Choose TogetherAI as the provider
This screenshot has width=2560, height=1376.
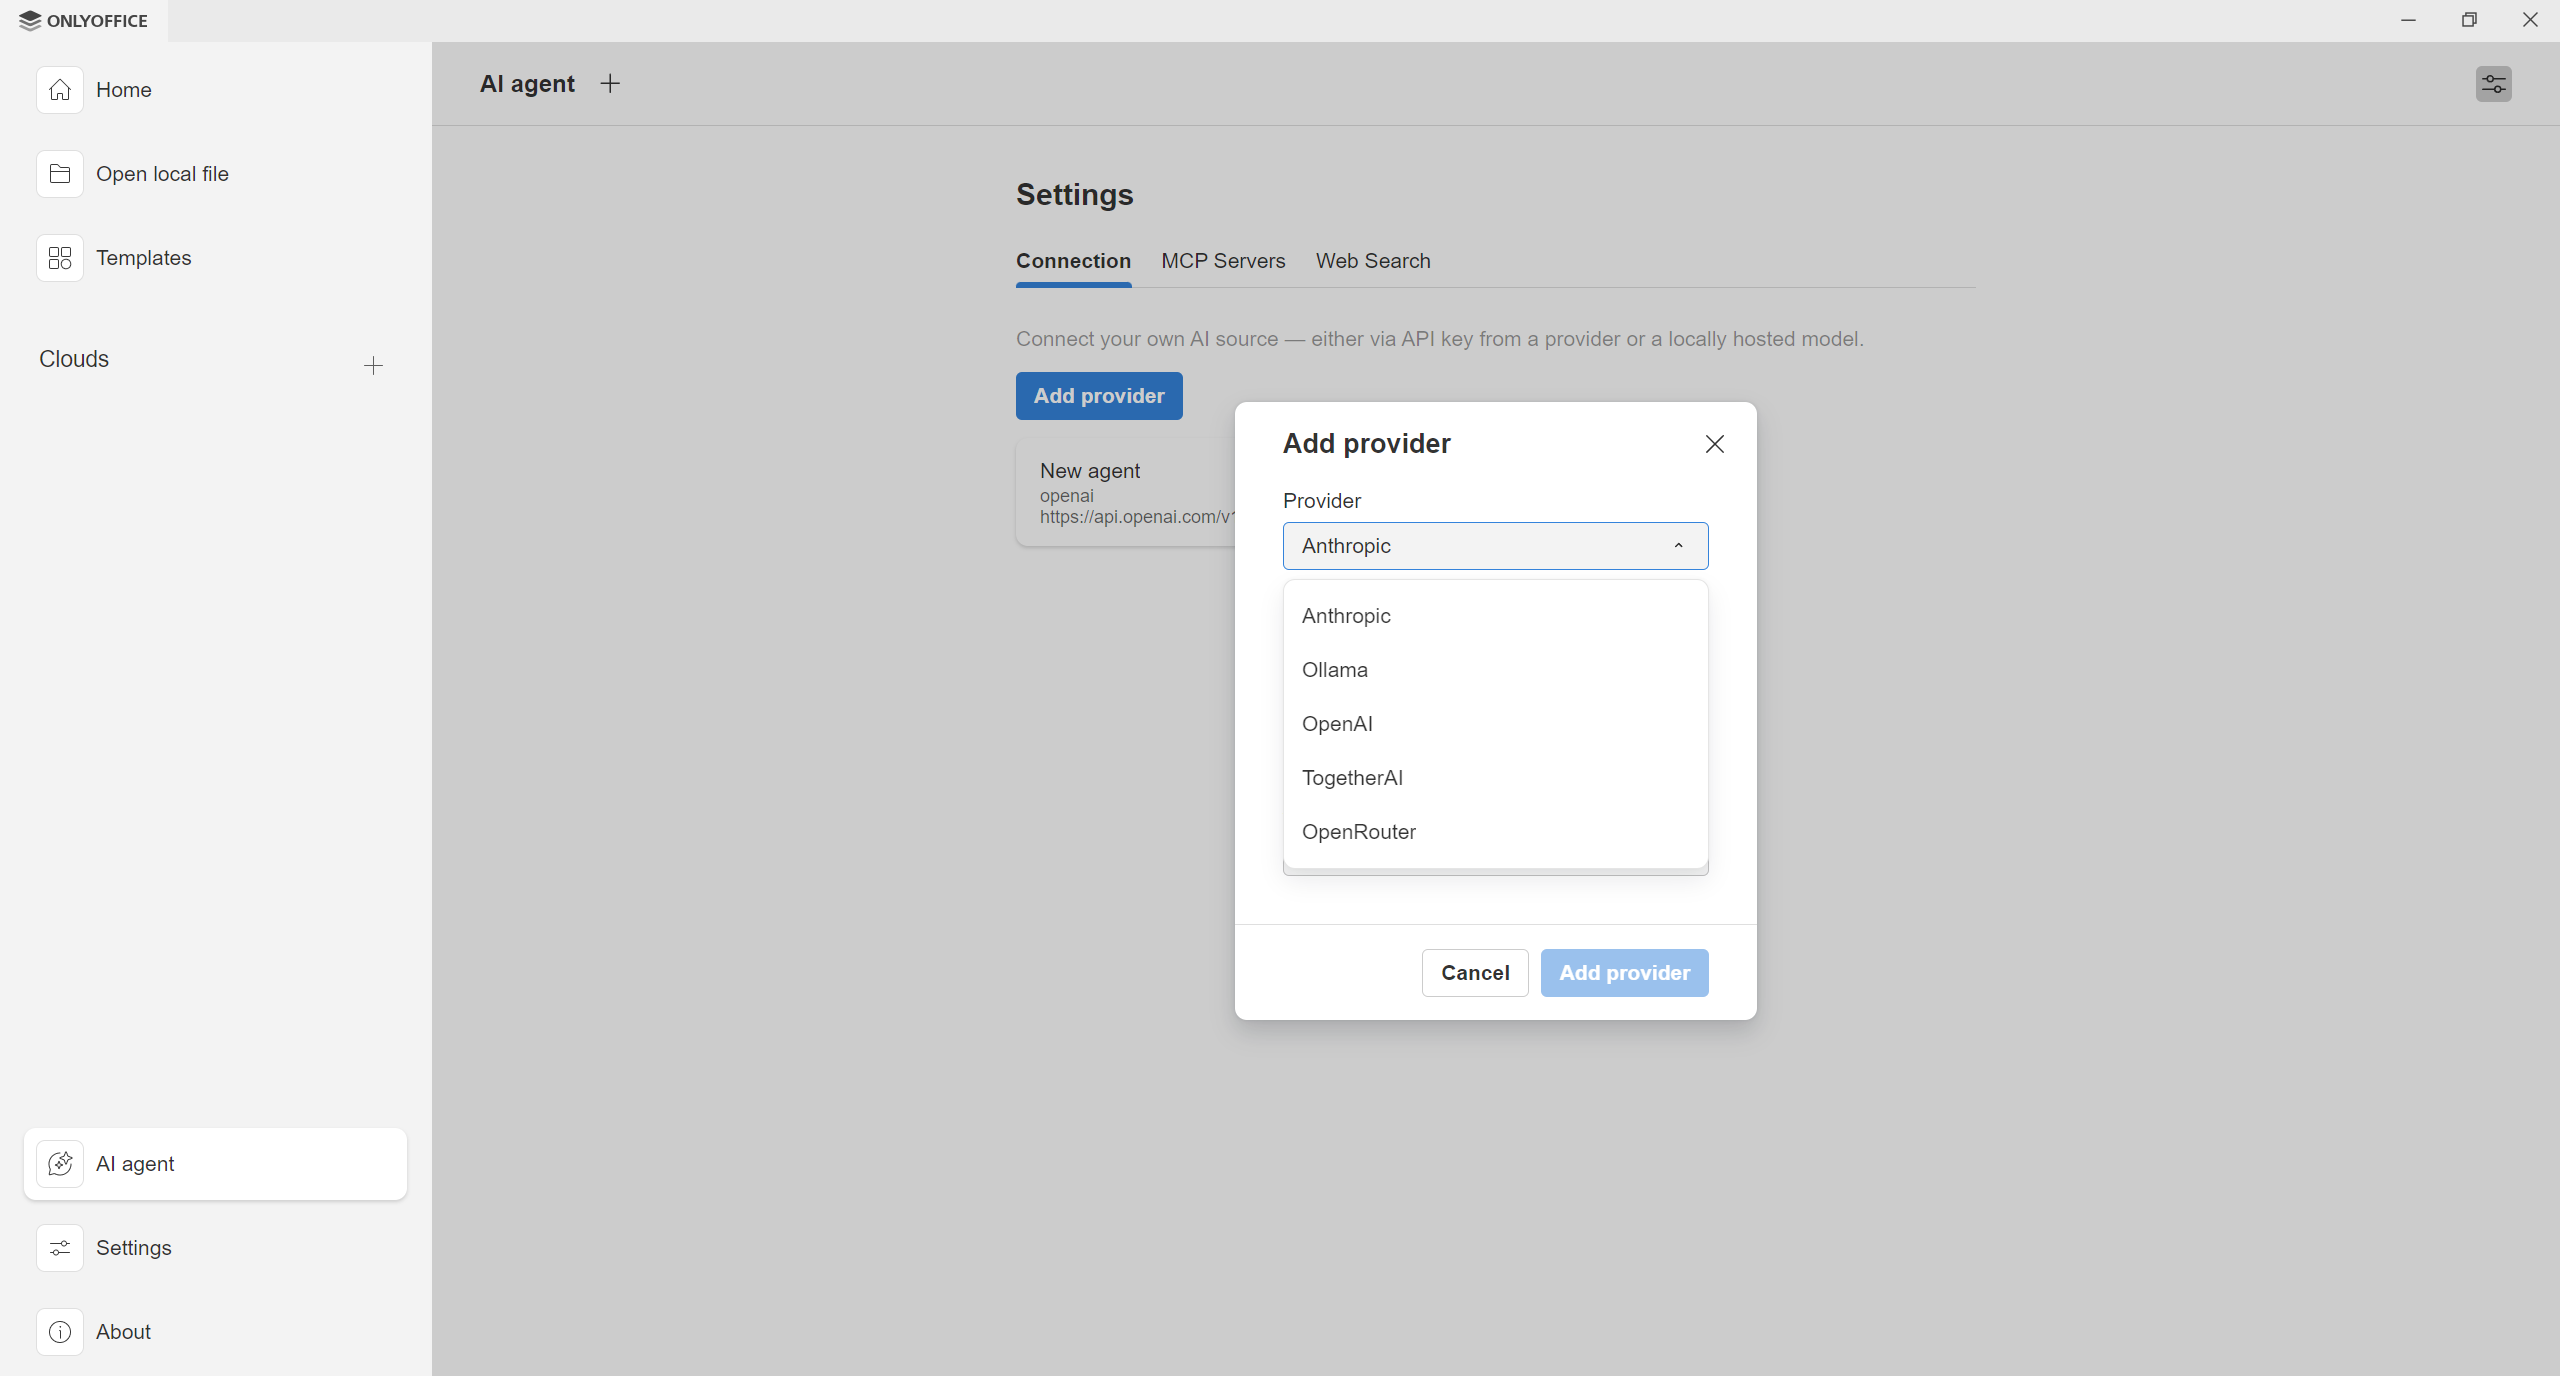tap(1352, 777)
